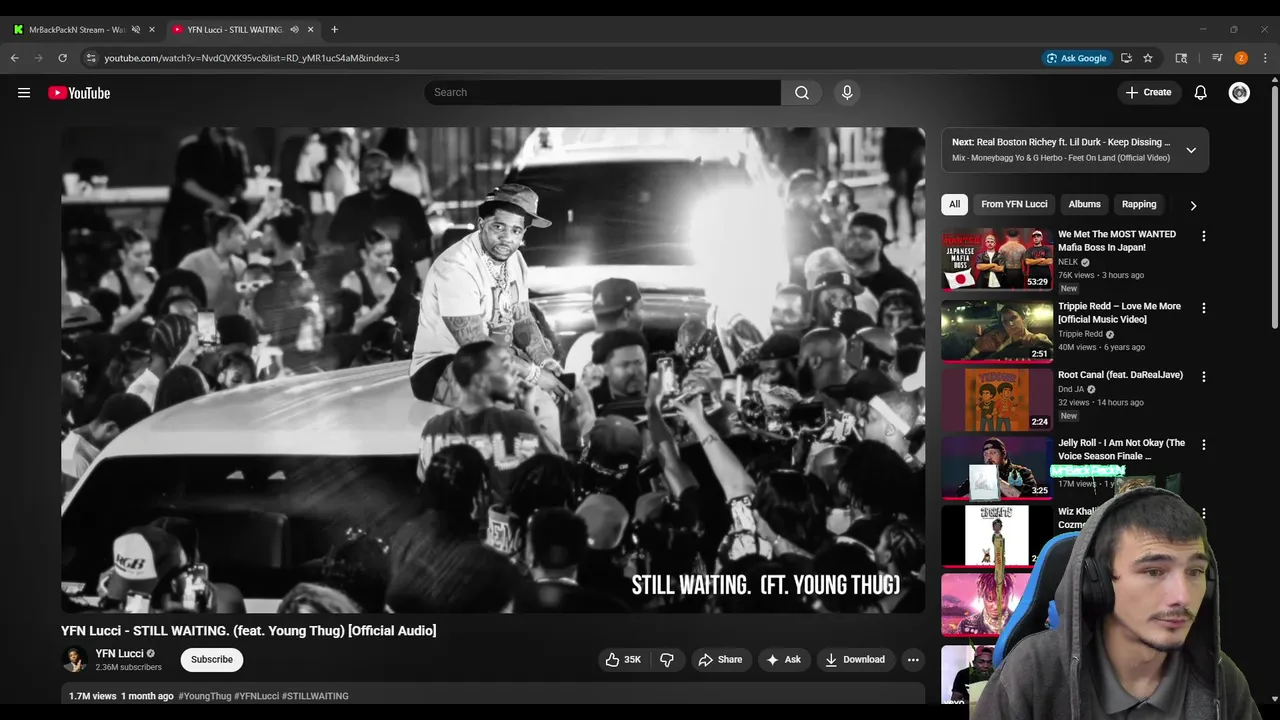Image resolution: width=1280 pixels, height=720 pixels.
Task: Click '1.7M views 1 month ago' text
Action: click(121, 696)
